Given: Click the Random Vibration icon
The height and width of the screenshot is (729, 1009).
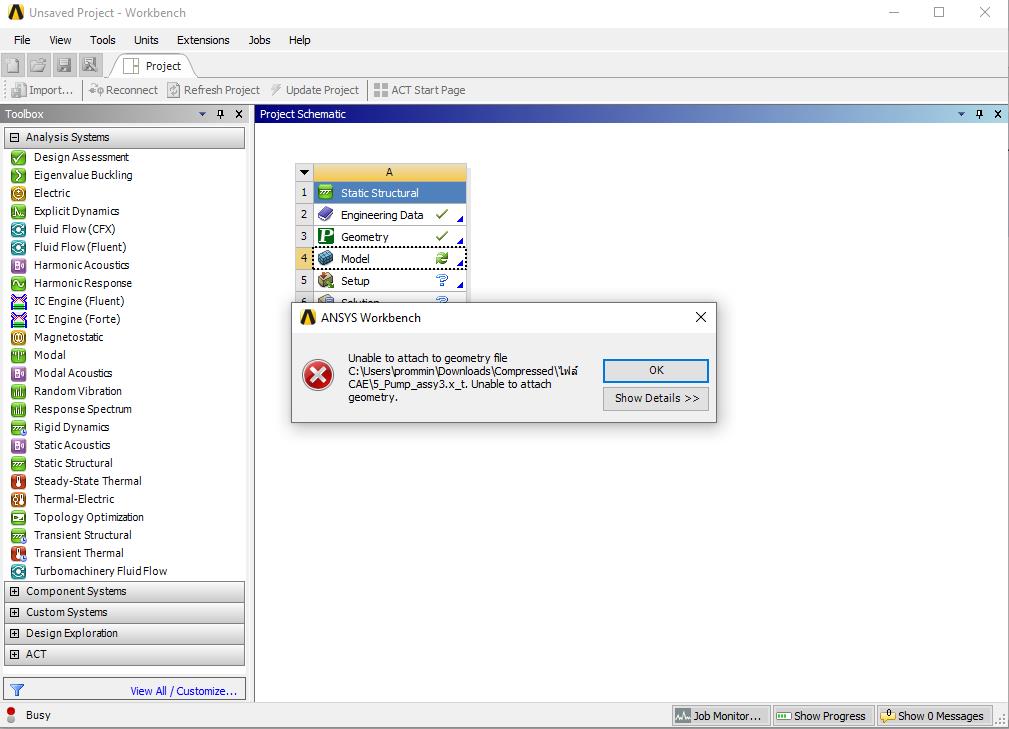Looking at the screenshot, I should [19, 391].
